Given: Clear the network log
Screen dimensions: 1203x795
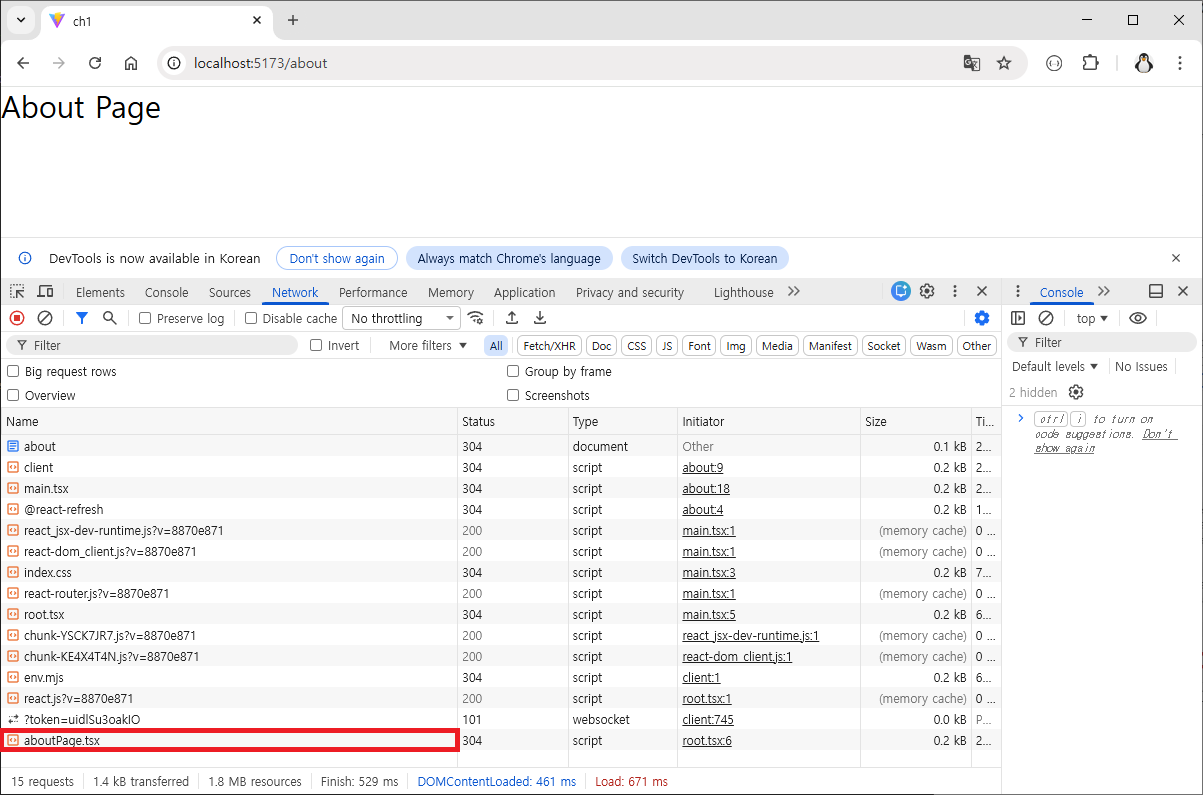Looking at the screenshot, I should coord(45,318).
